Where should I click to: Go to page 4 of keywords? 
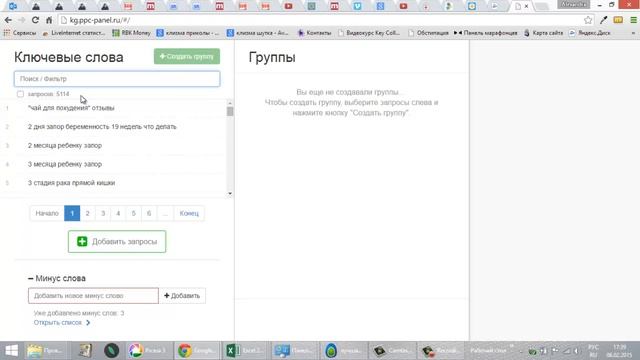tap(118, 213)
